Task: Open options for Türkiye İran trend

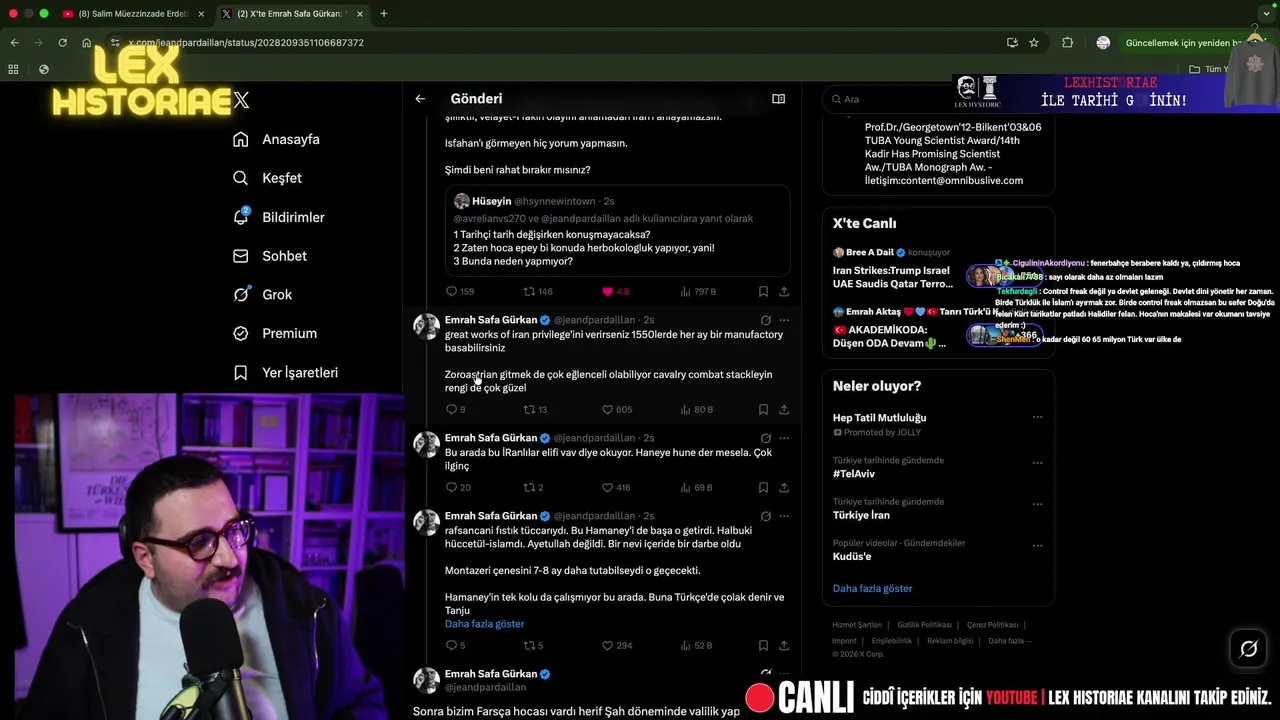Action: 1037,504
